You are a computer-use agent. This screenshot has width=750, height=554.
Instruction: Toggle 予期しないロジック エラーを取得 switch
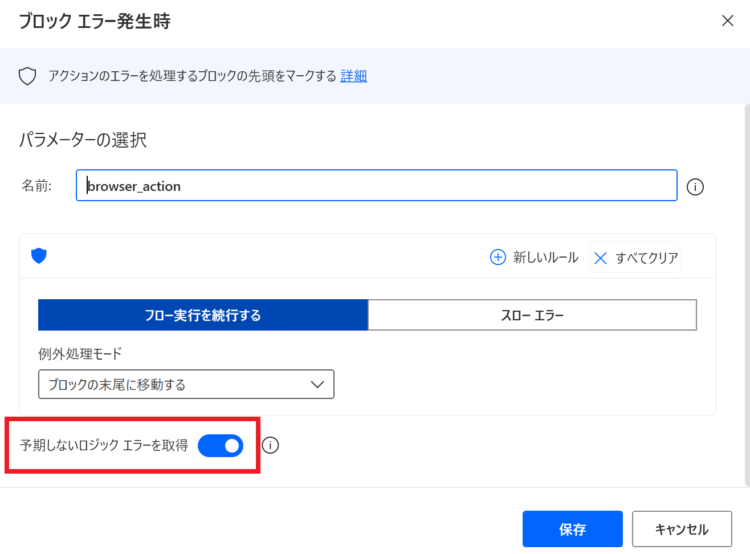click(221, 445)
